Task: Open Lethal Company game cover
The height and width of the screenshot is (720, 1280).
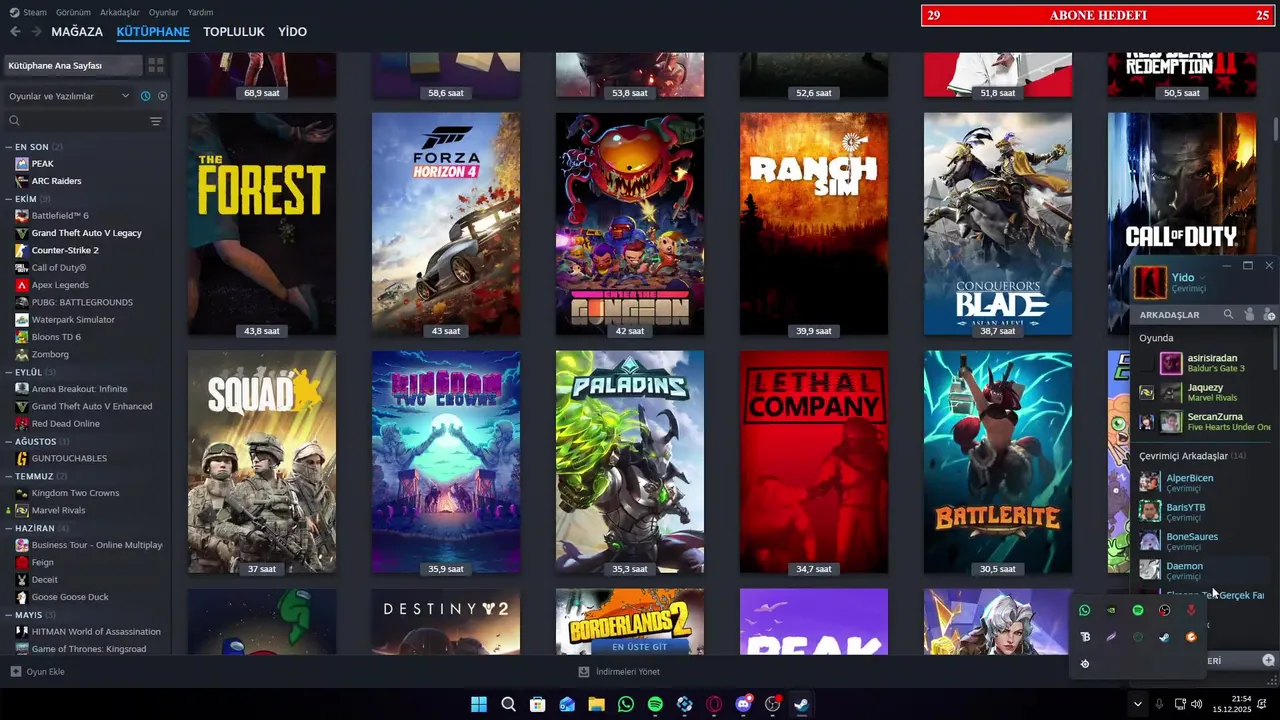Action: click(814, 462)
